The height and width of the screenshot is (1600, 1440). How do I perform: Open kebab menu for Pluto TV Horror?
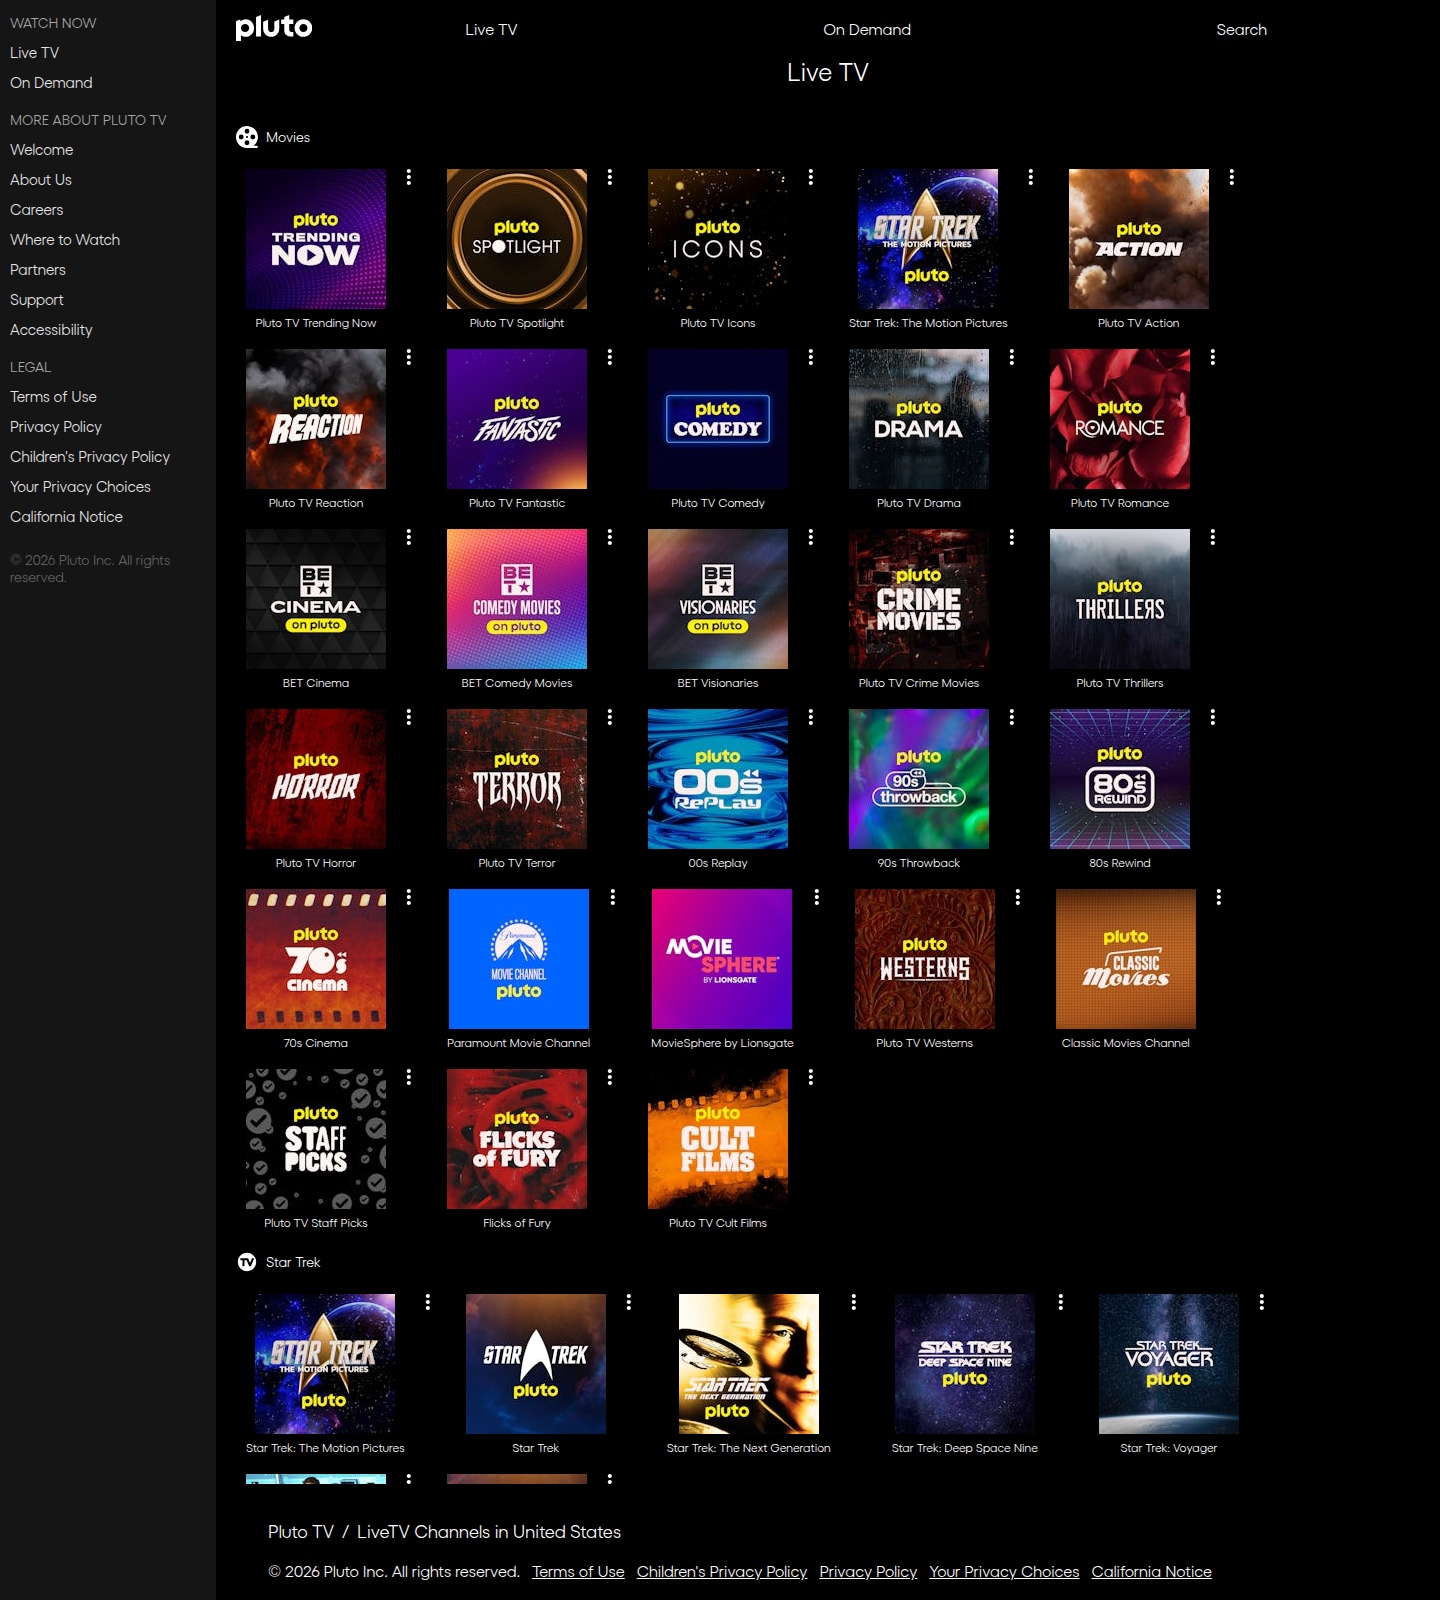[x=409, y=717]
